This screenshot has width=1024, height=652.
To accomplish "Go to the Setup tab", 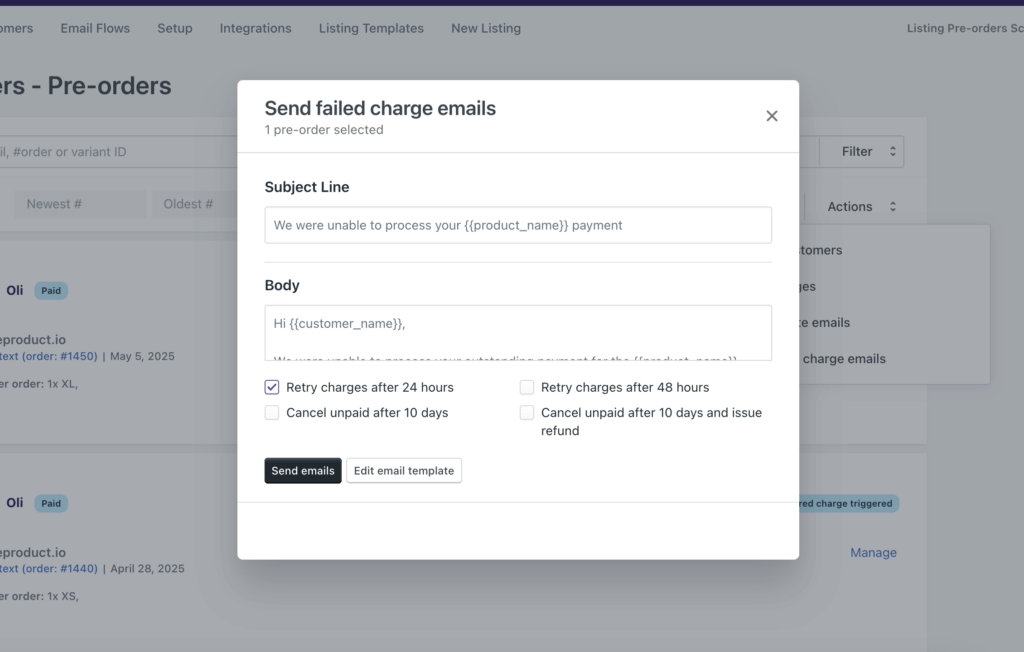I will (x=174, y=28).
